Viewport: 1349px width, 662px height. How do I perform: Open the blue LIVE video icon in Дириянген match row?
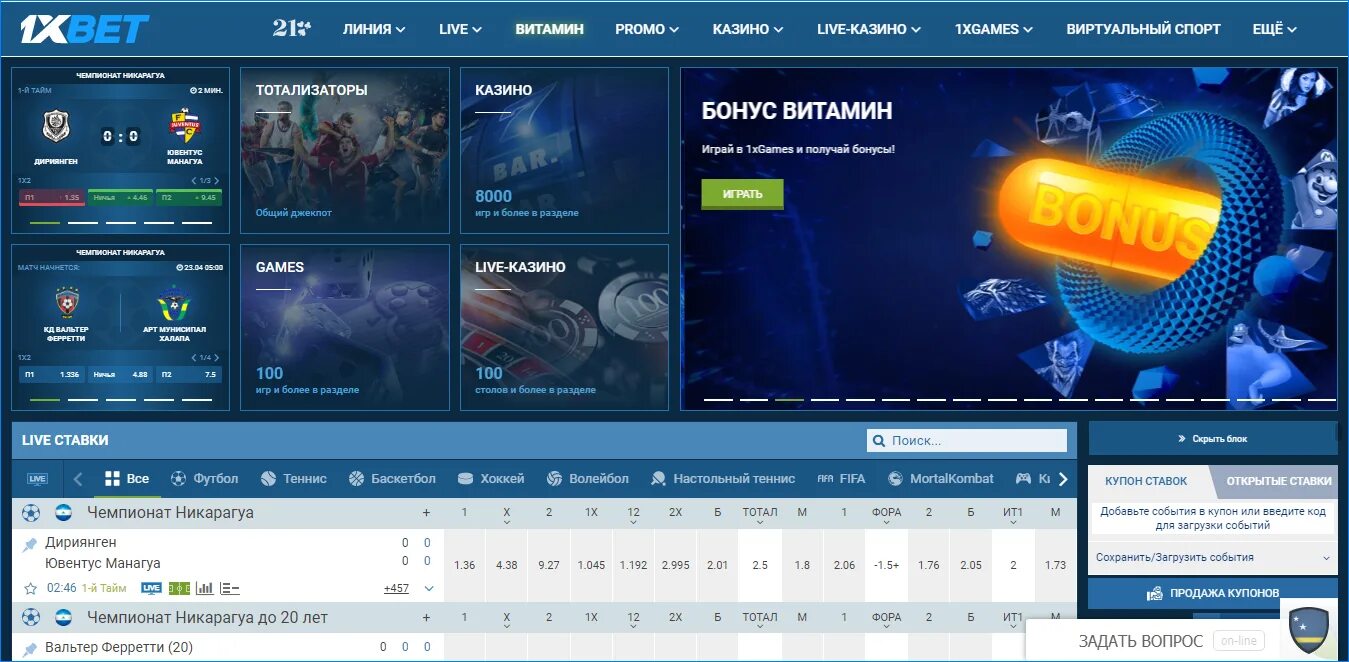click(x=151, y=588)
